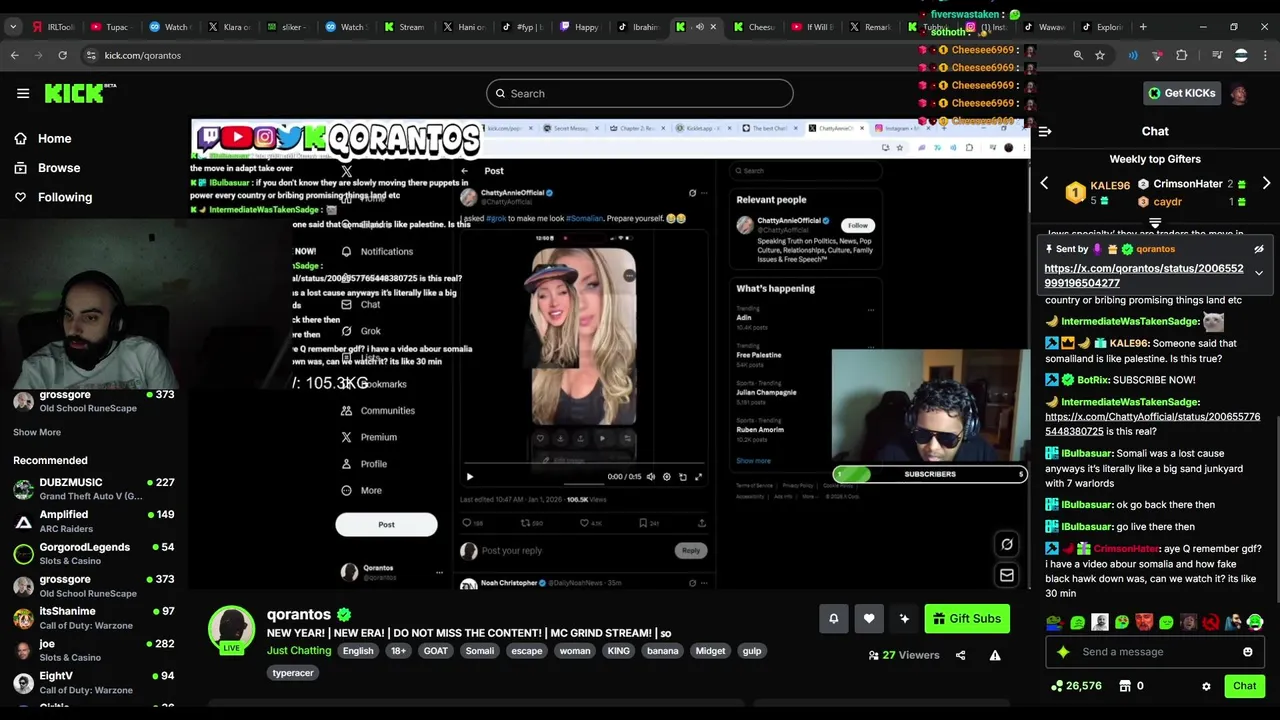Collapse the chat panel

click(x=1045, y=131)
